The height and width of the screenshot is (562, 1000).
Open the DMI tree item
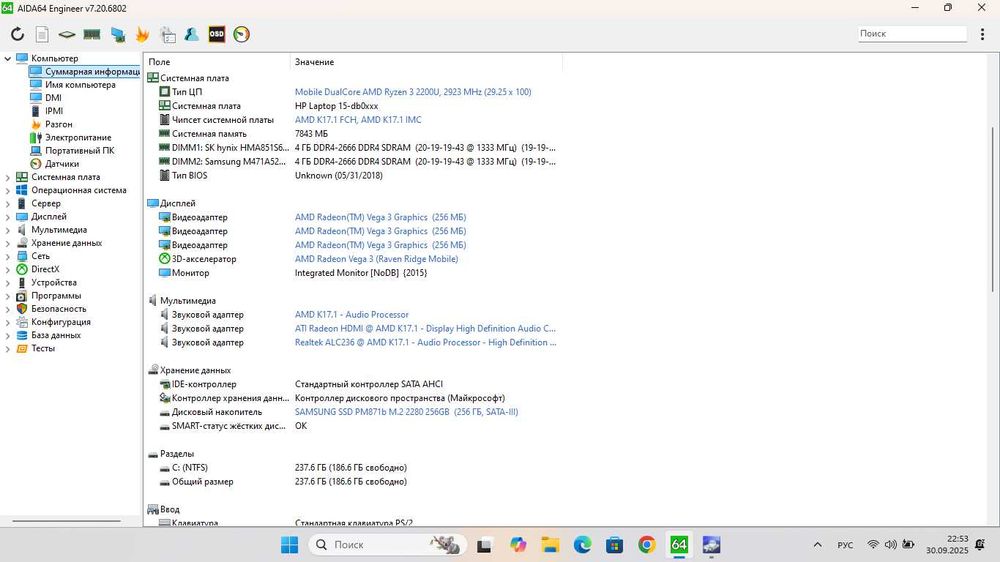[53, 98]
